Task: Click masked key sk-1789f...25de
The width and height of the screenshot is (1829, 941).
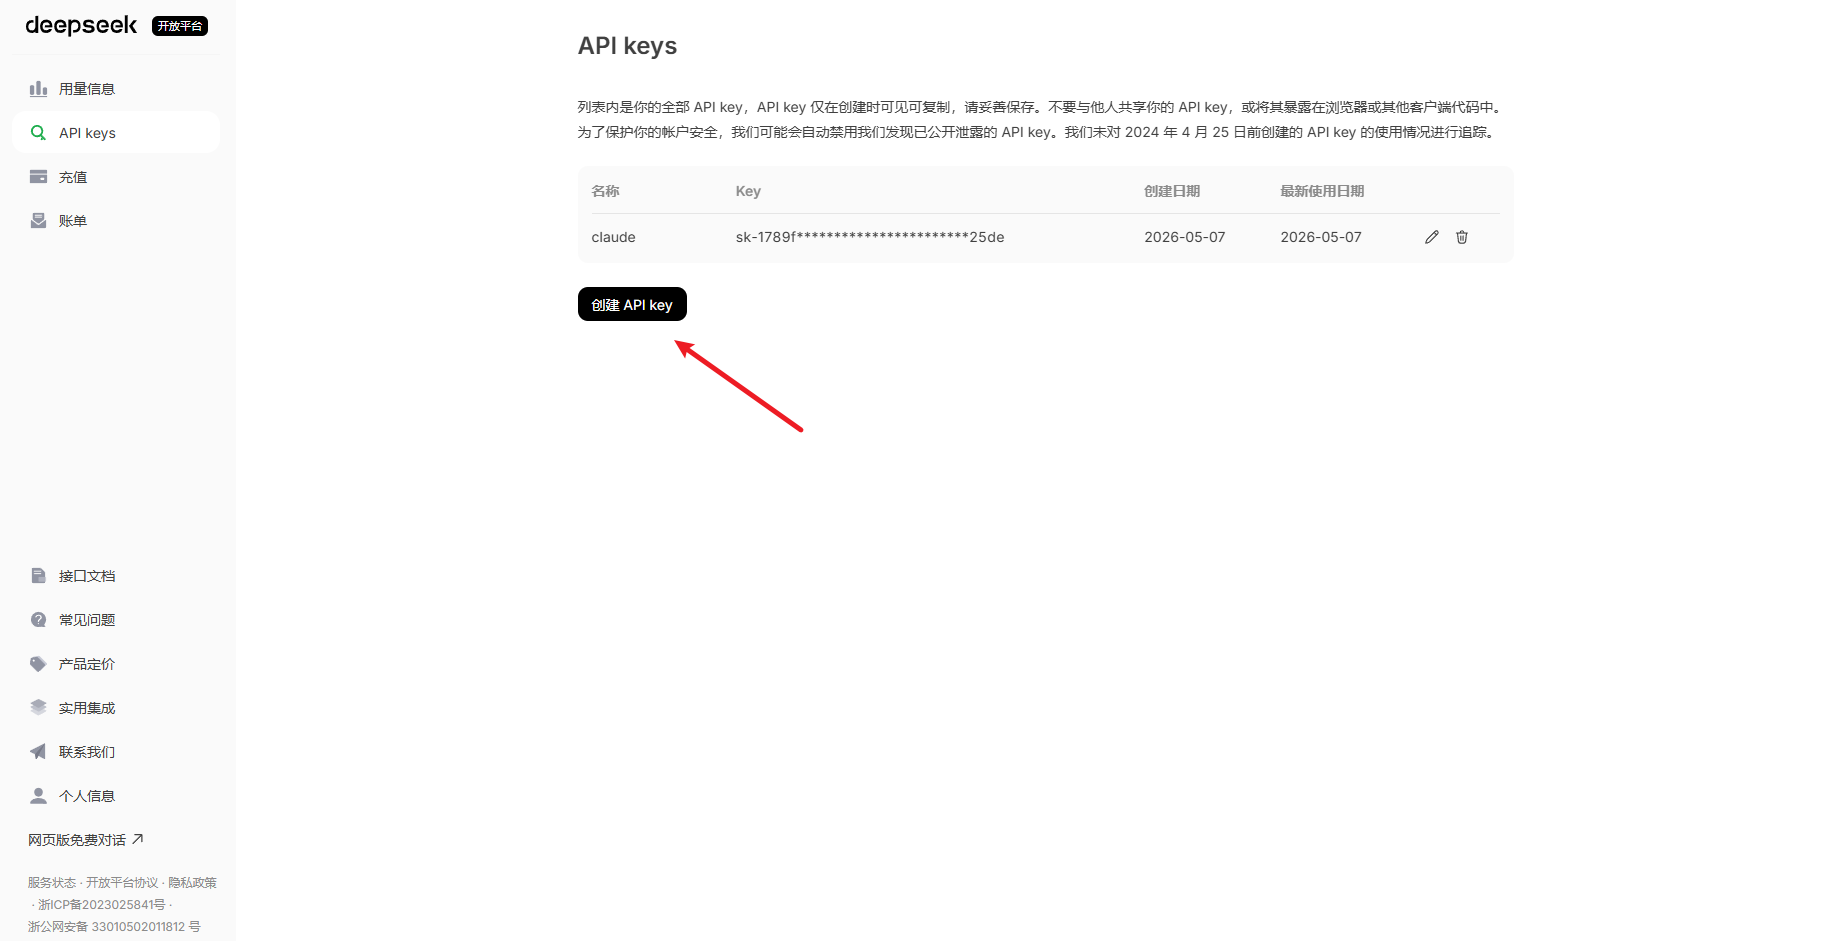Action: (x=870, y=237)
